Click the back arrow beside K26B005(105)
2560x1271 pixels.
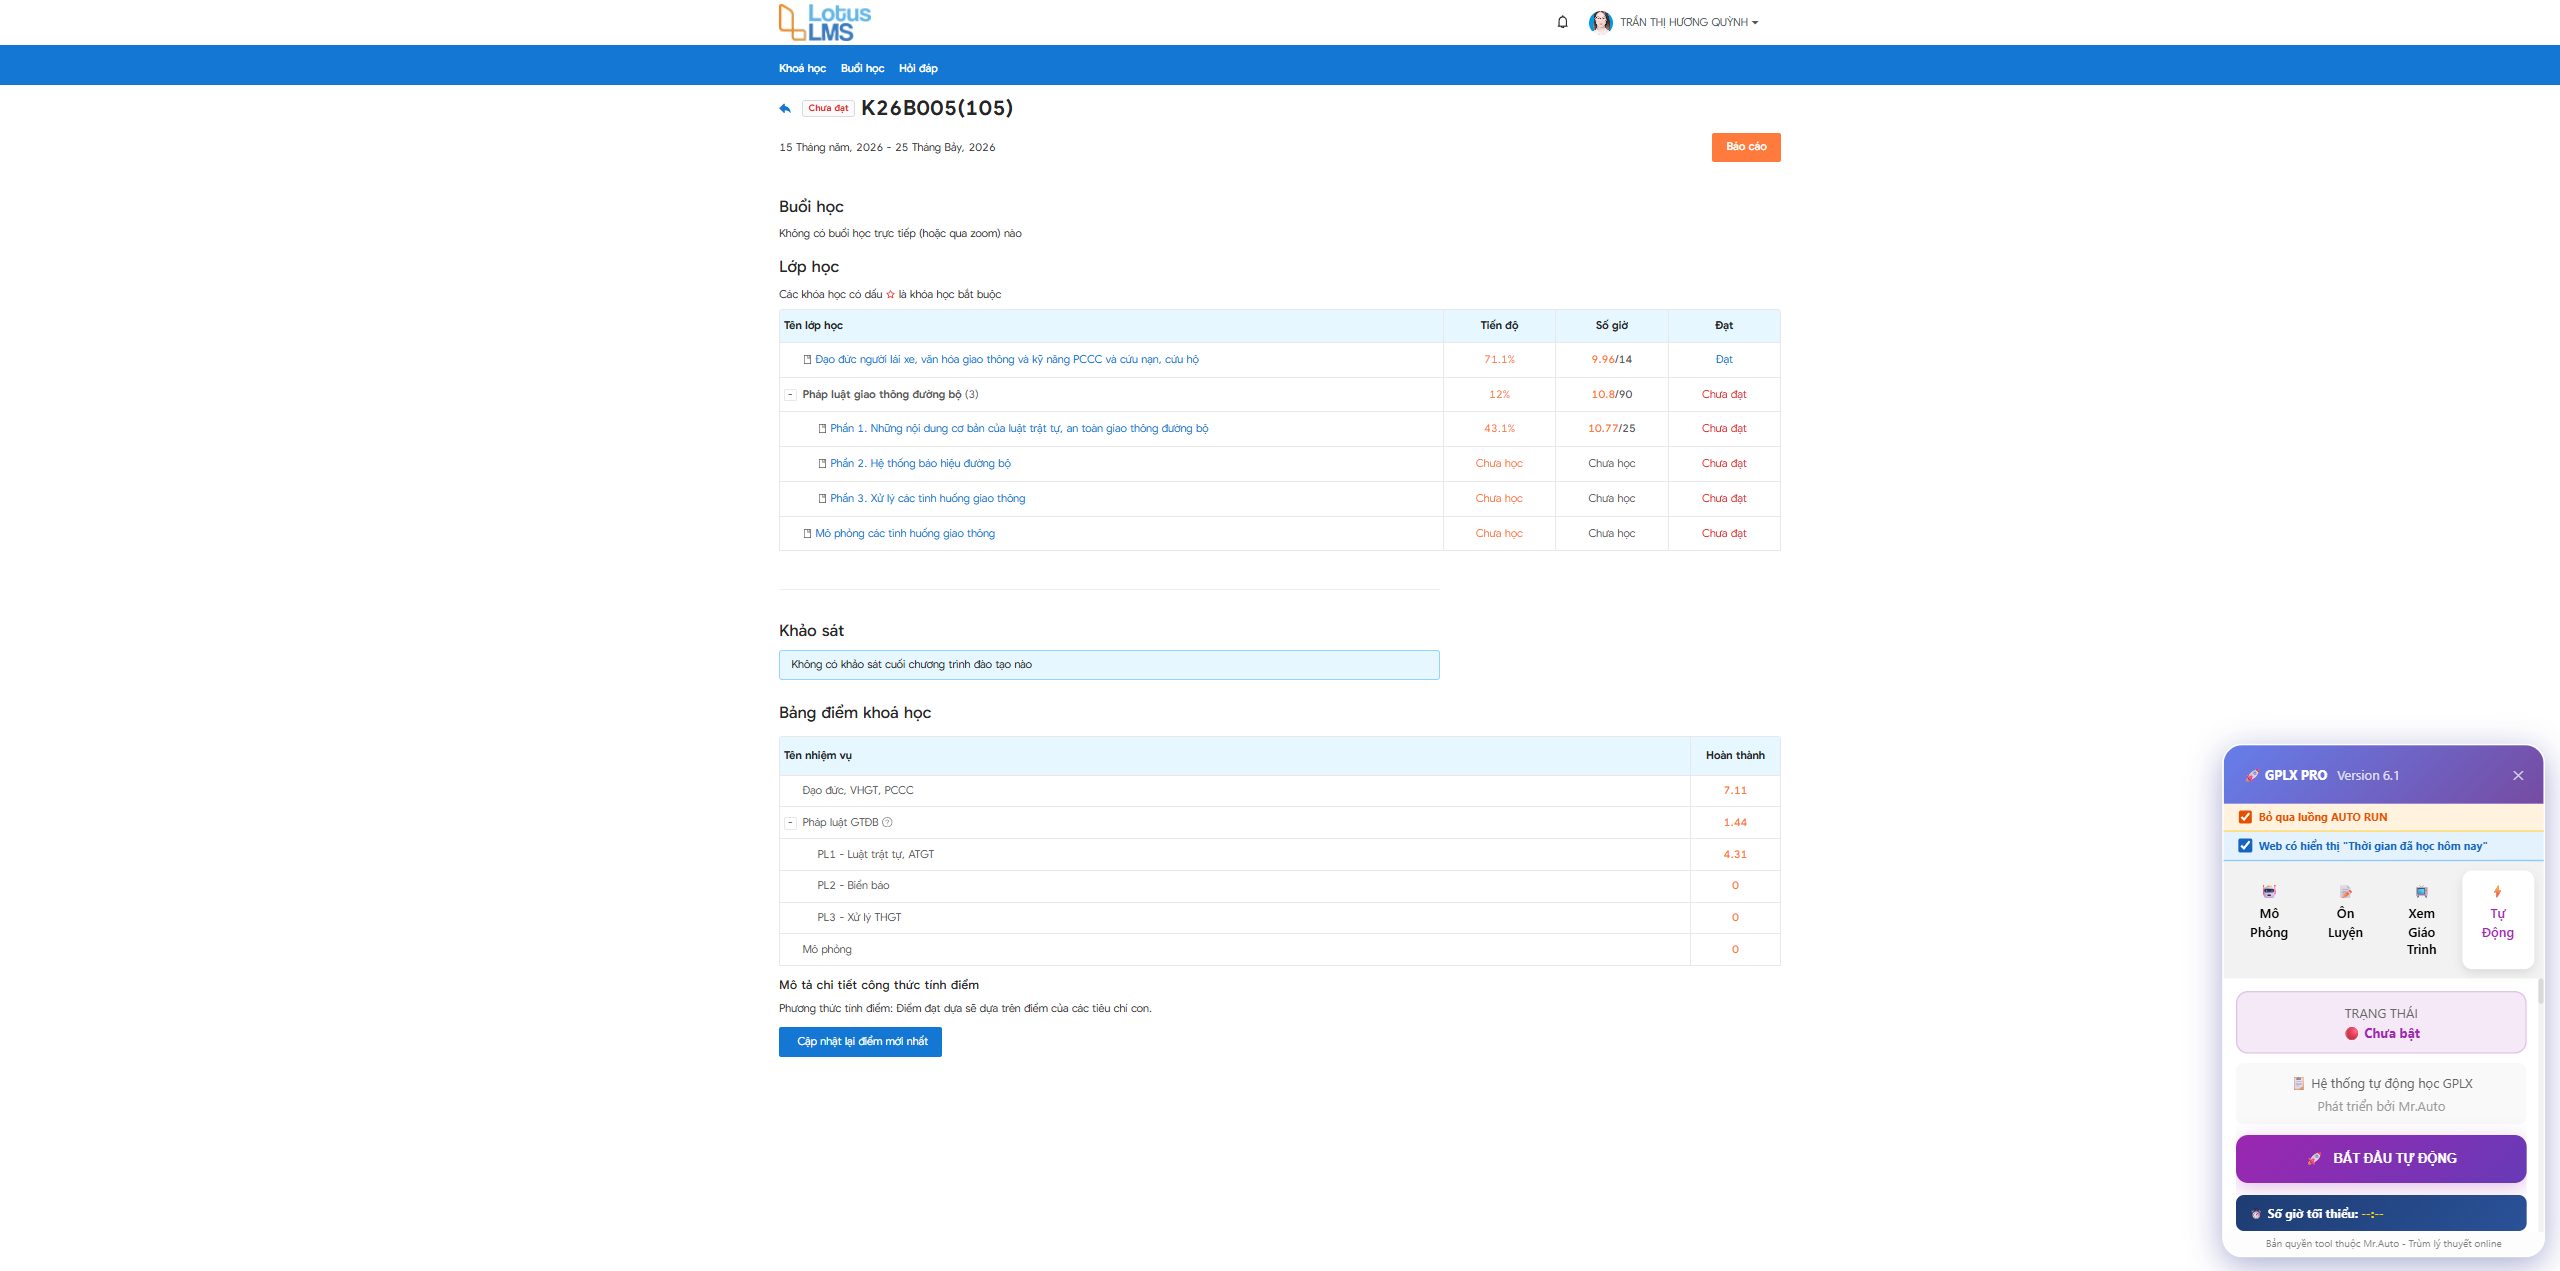[x=785, y=108]
